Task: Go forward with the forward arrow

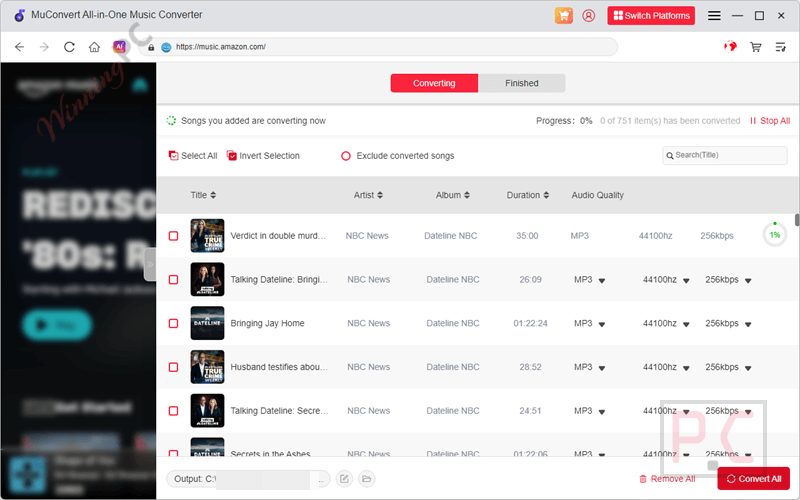Action: click(44, 47)
